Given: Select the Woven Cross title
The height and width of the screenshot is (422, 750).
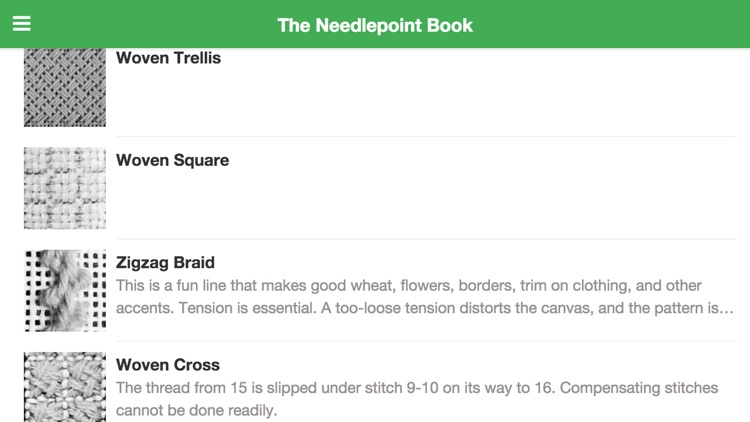Looking at the screenshot, I should [x=168, y=365].
